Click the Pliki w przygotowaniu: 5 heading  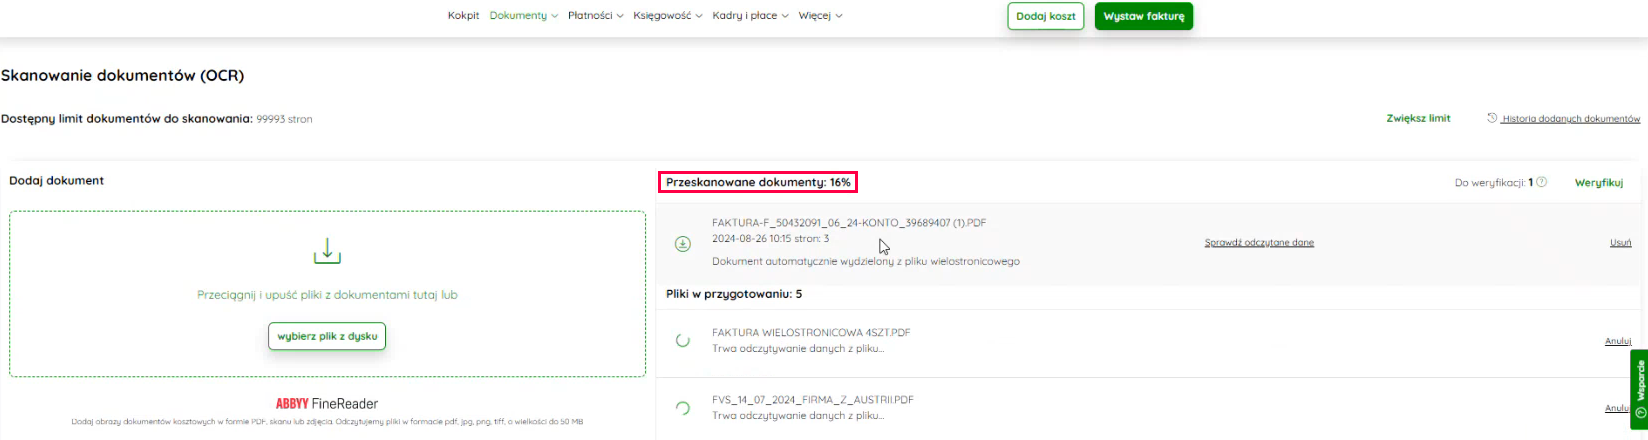tap(734, 294)
